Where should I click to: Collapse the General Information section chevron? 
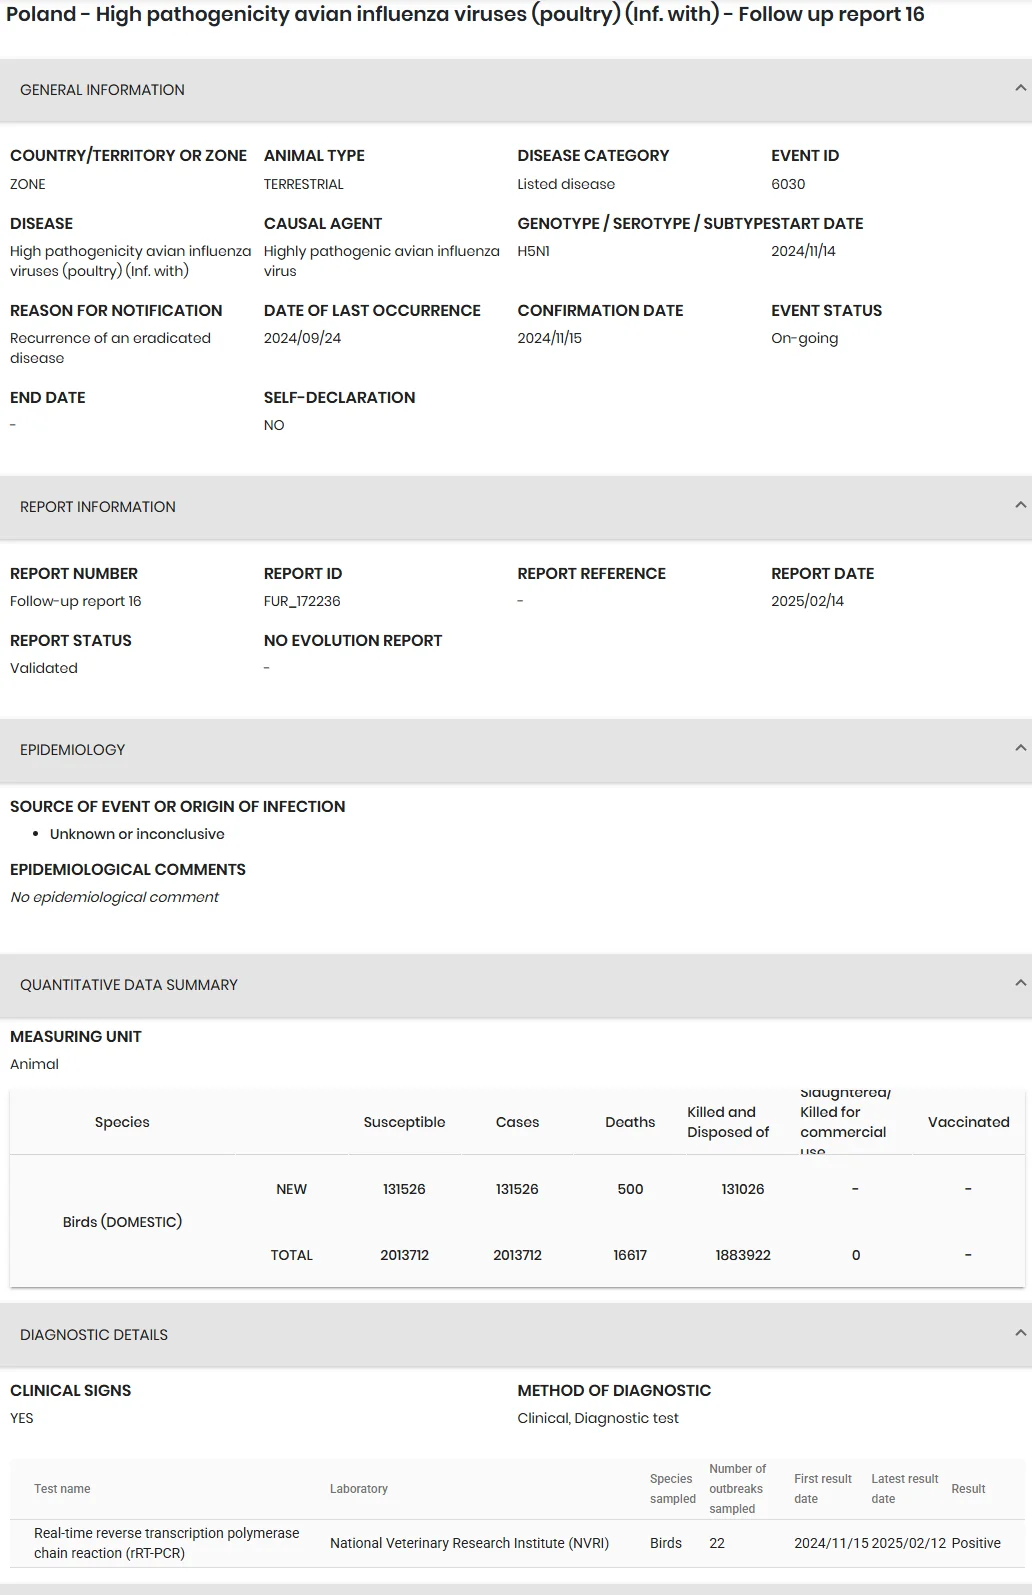tap(1020, 89)
